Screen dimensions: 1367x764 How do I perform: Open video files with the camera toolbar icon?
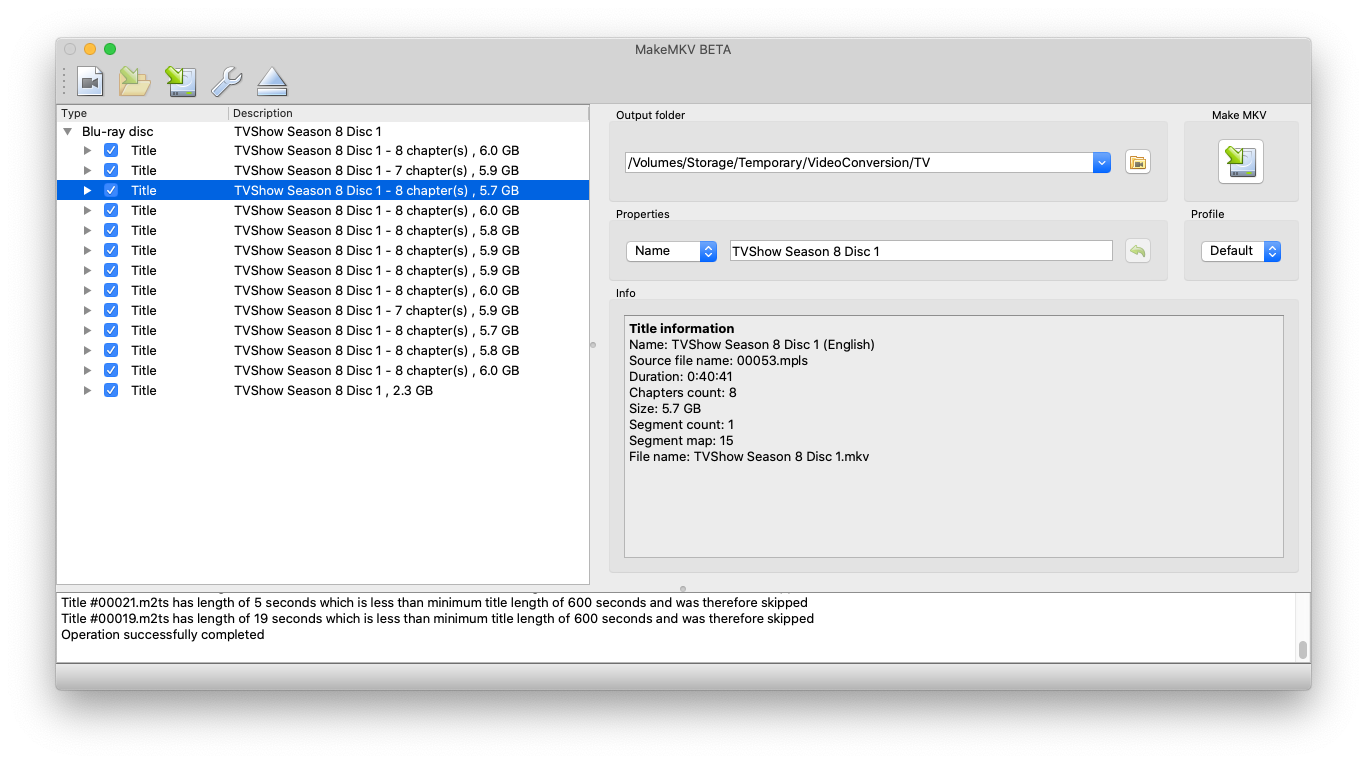click(91, 81)
